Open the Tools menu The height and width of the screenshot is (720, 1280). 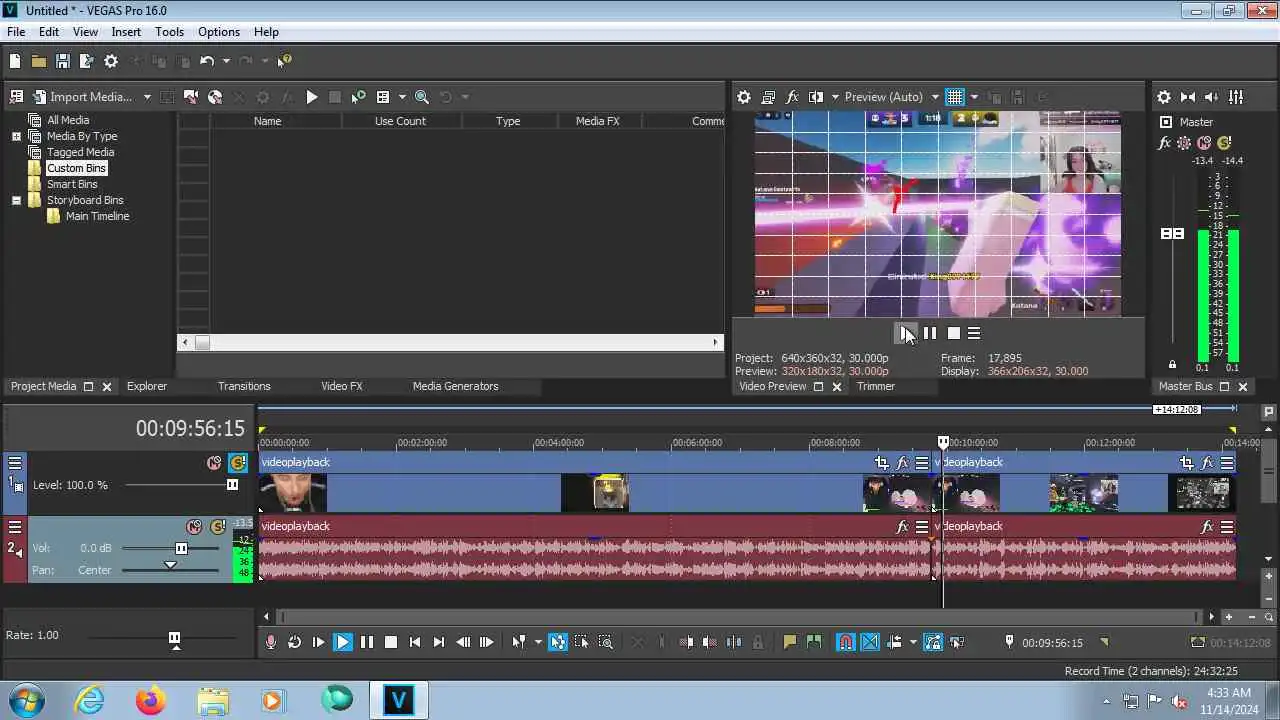pyautogui.click(x=169, y=32)
